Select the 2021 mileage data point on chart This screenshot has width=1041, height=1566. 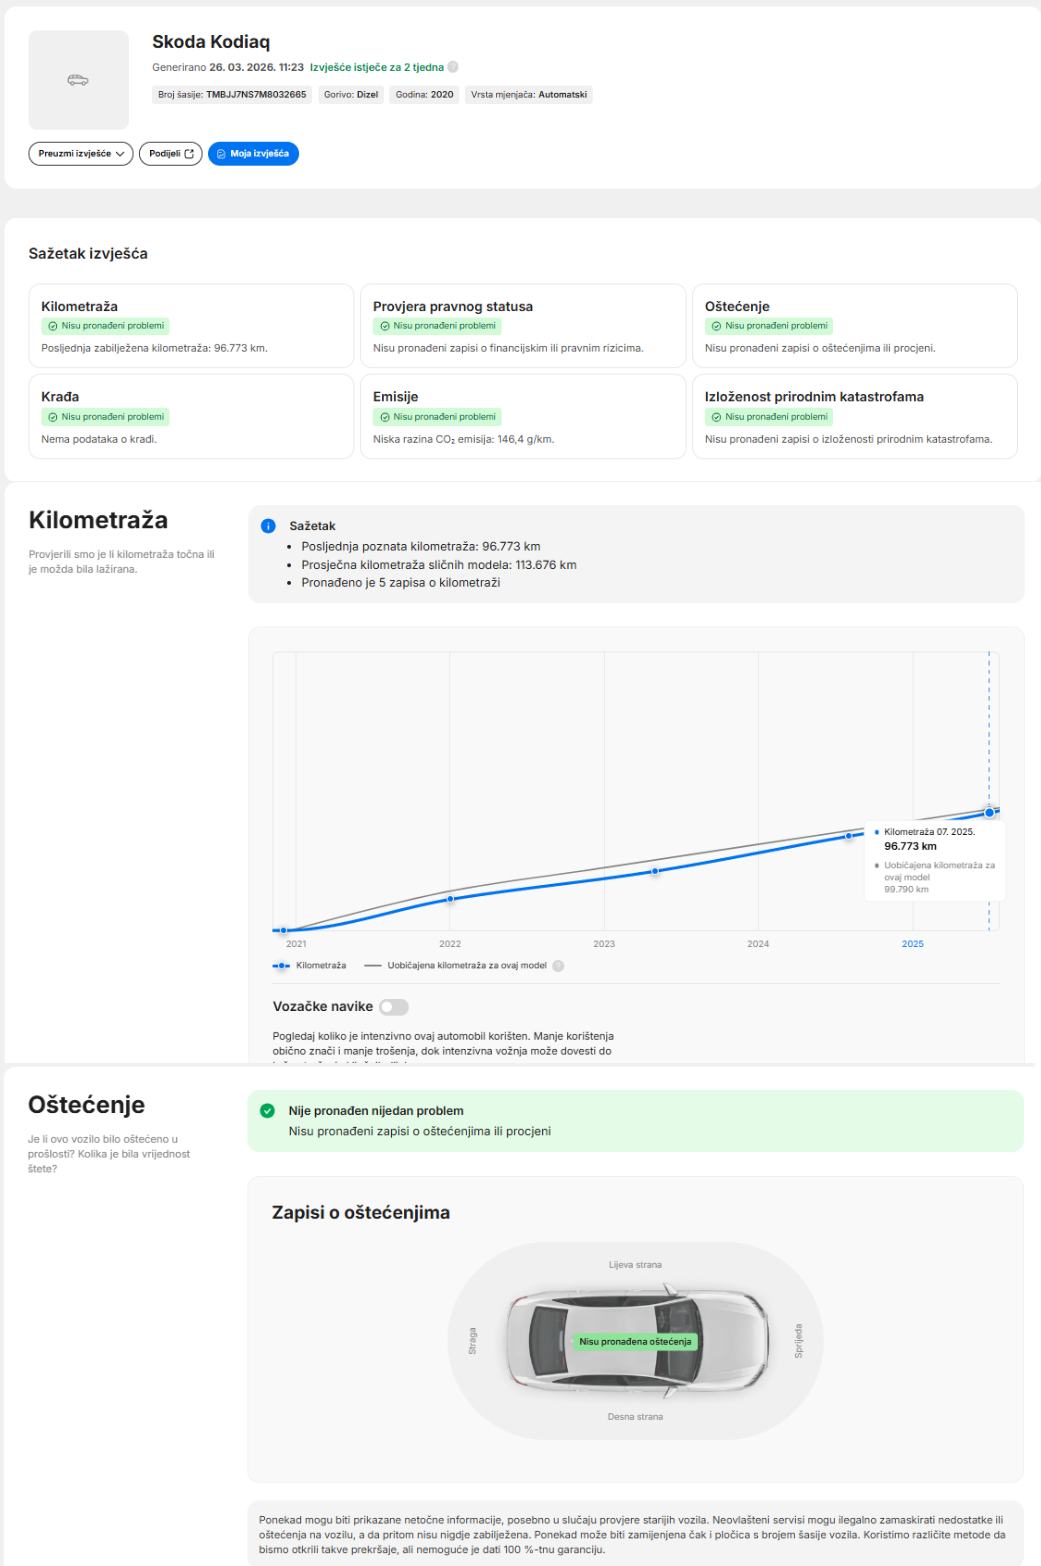[284, 931]
